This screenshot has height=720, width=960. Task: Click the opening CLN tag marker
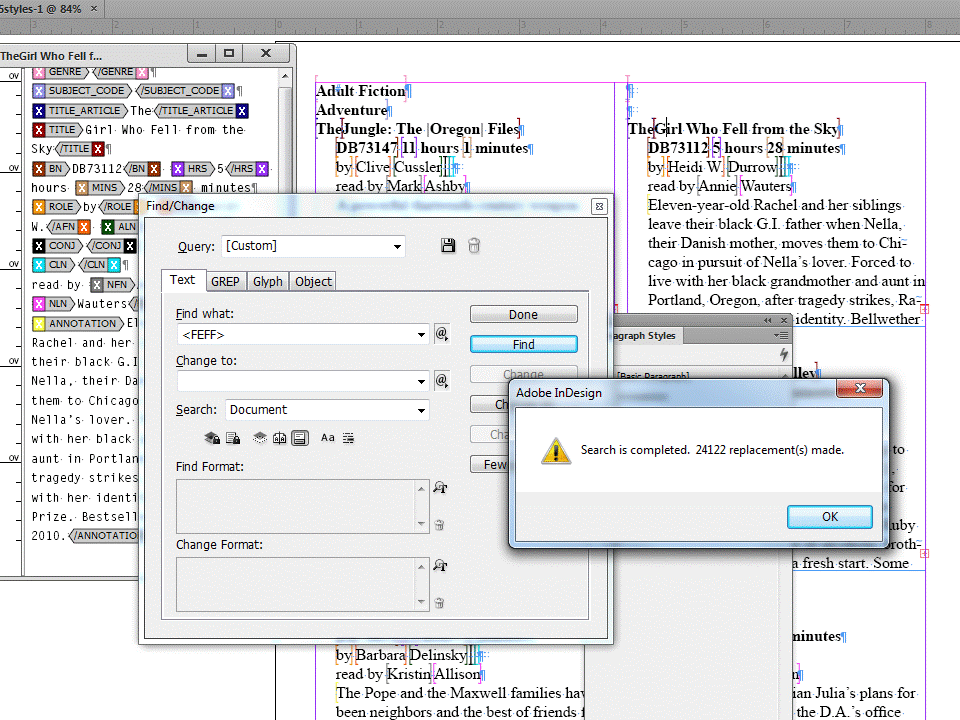pyautogui.click(x=54, y=264)
